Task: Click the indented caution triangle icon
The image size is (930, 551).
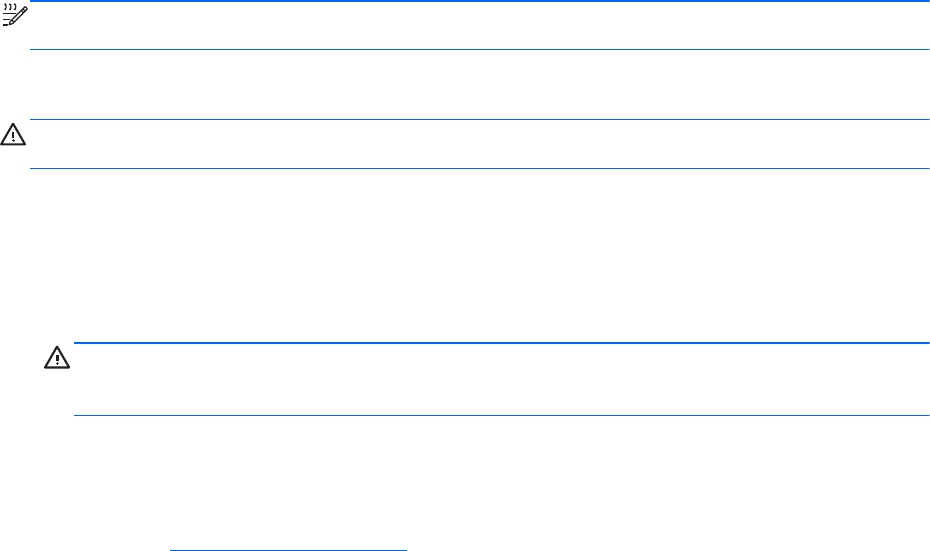Action: click(x=55, y=358)
